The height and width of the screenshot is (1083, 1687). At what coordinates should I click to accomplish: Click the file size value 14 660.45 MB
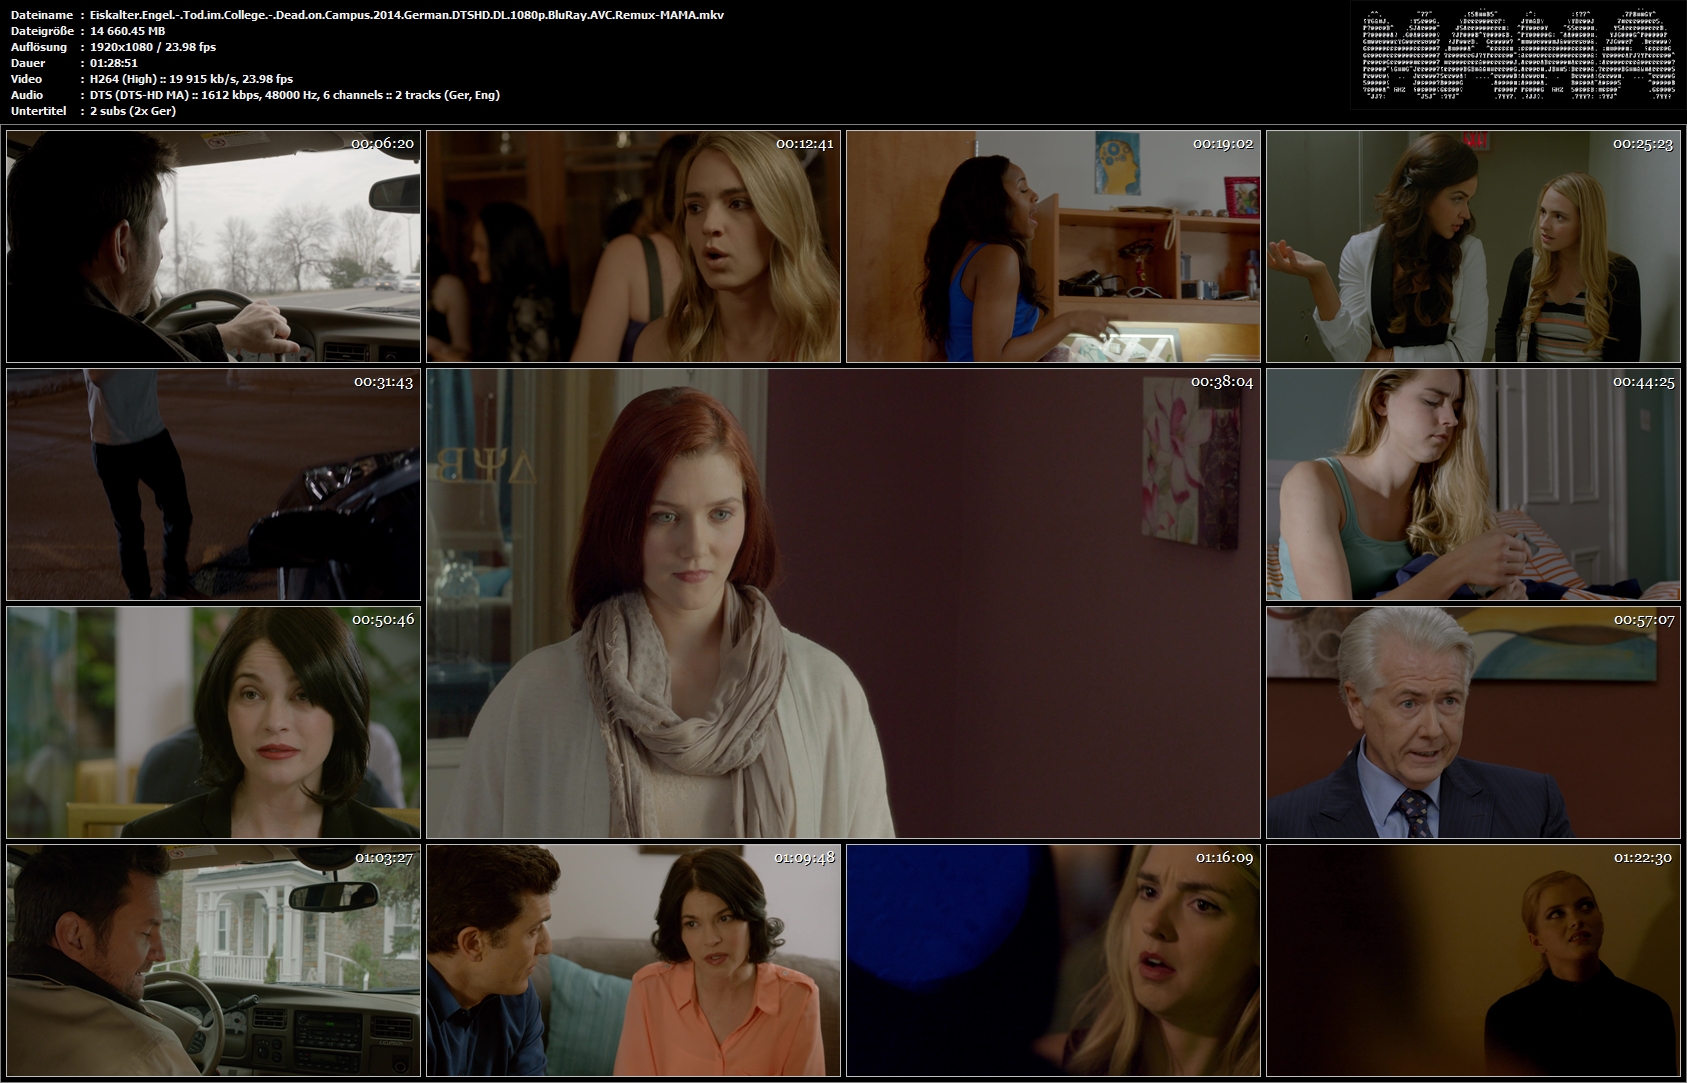128,31
